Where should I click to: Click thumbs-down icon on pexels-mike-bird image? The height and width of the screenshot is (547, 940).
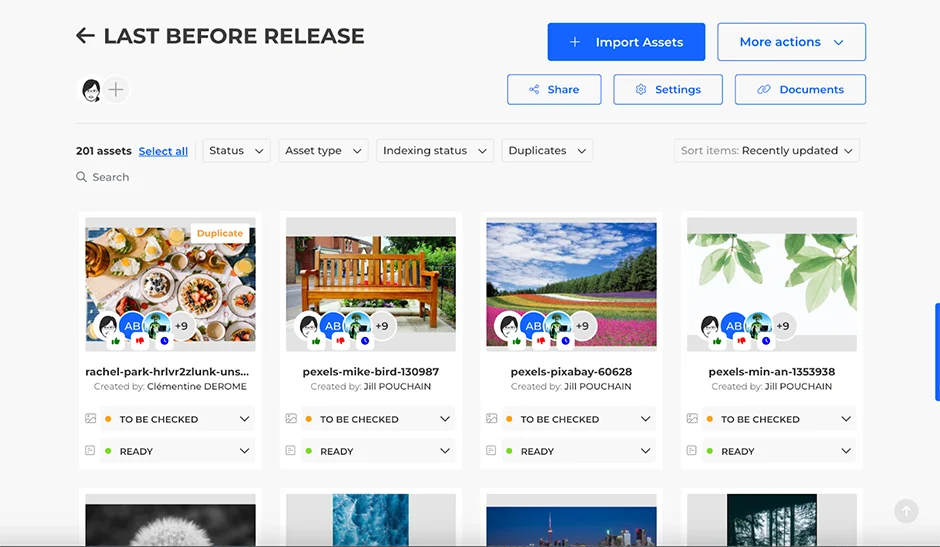[x=341, y=341]
